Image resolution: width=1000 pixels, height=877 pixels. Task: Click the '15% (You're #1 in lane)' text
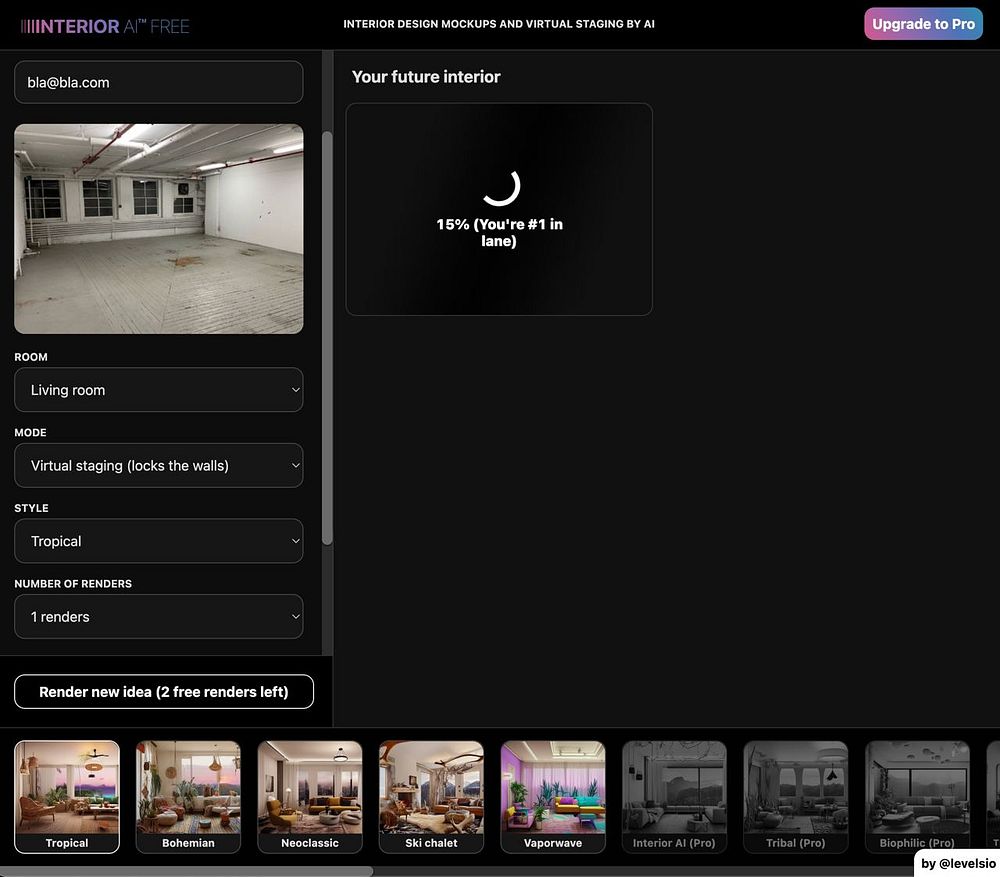499,233
